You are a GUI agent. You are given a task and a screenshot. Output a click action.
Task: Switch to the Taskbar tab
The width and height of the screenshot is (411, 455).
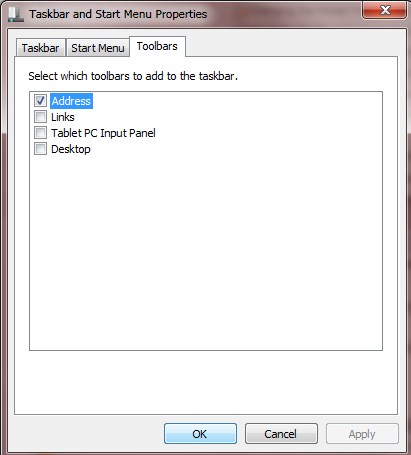click(40, 48)
